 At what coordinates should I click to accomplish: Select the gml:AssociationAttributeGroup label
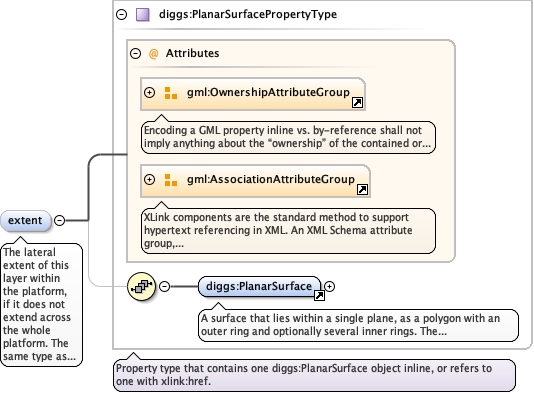(271, 179)
